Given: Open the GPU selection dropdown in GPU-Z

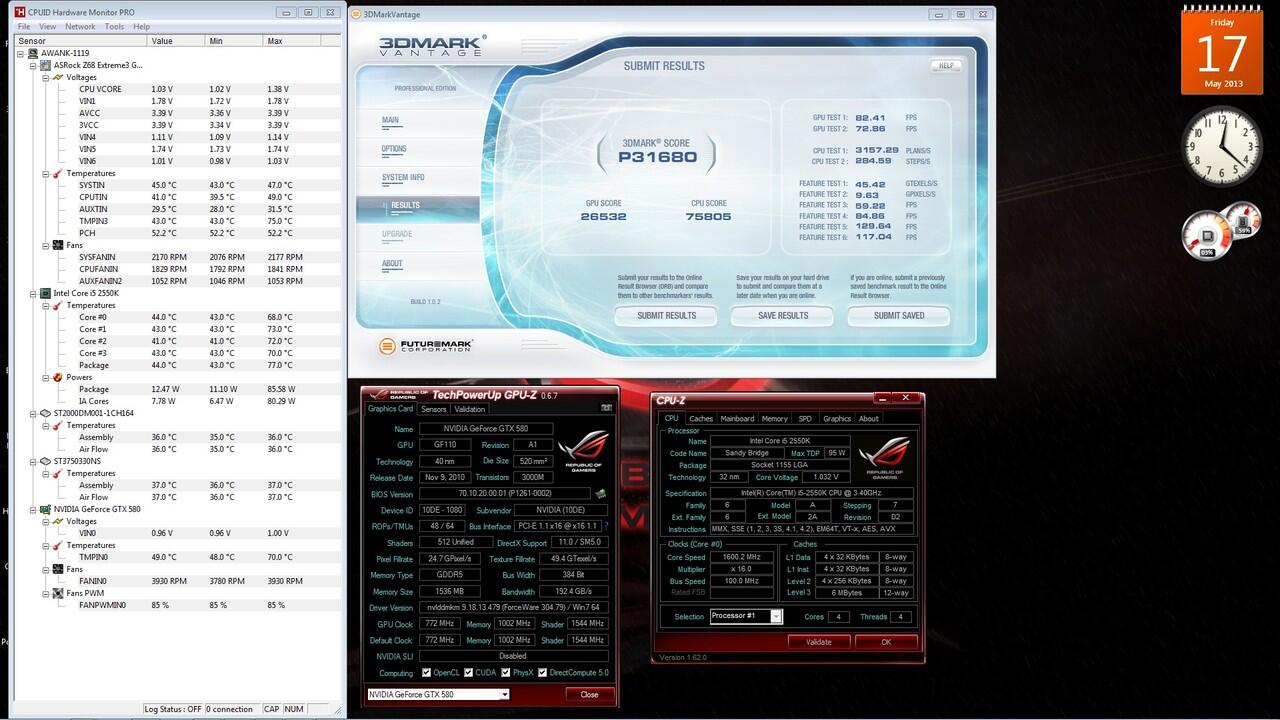Looking at the screenshot, I should coord(438,694).
